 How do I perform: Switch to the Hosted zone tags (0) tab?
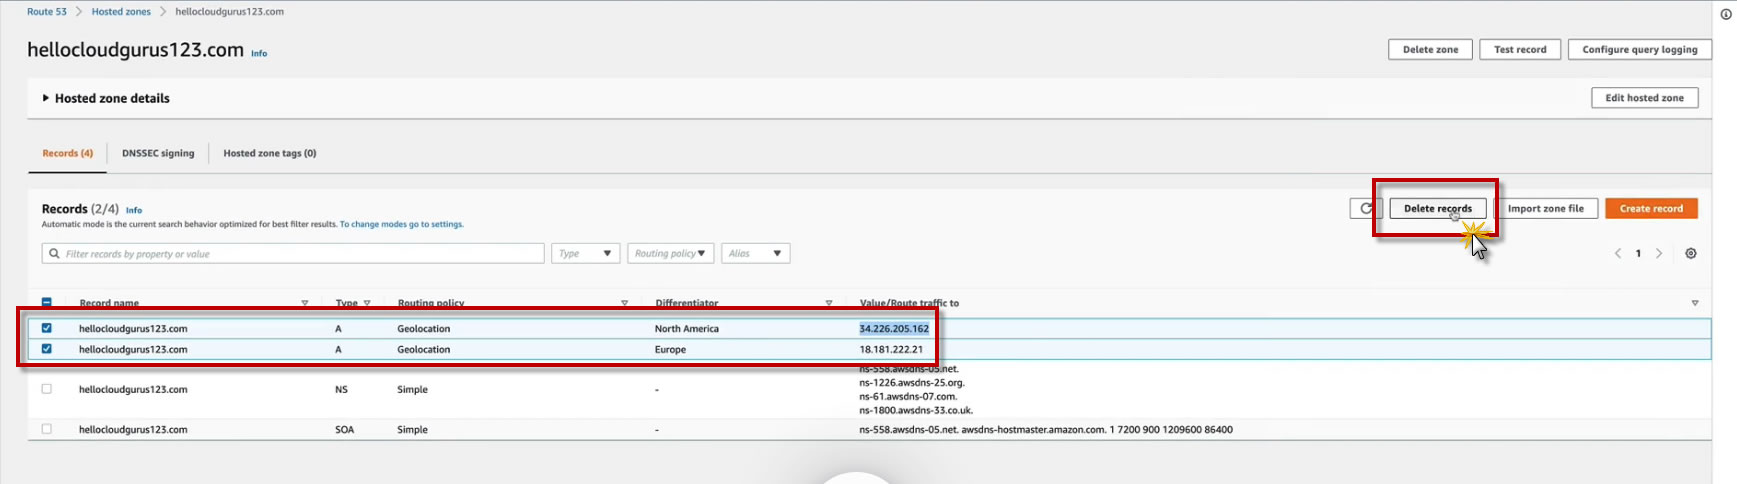[270, 153]
